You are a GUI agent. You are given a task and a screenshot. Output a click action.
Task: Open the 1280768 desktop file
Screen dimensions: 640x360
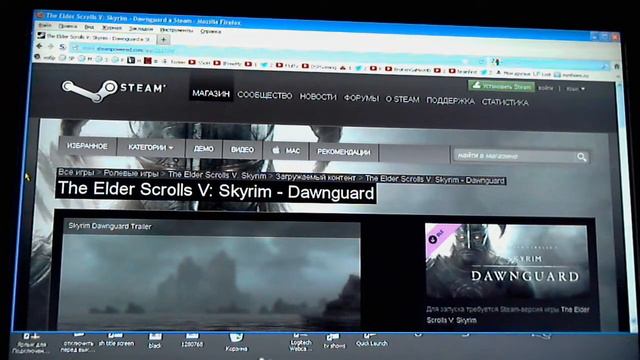192,340
